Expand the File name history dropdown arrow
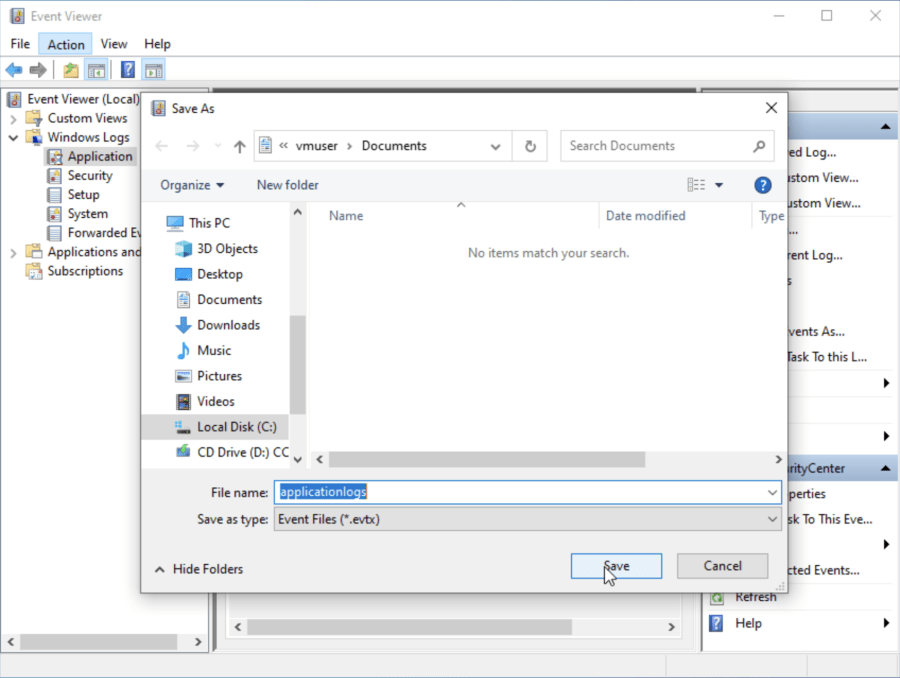Image resolution: width=900 pixels, height=678 pixels. coord(773,493)
